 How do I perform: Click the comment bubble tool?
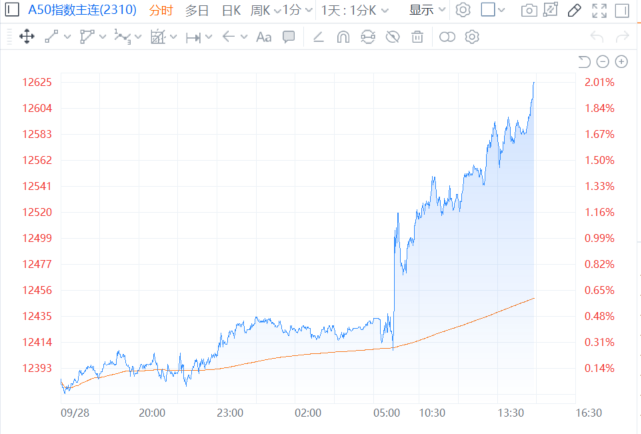click(289, 37)
